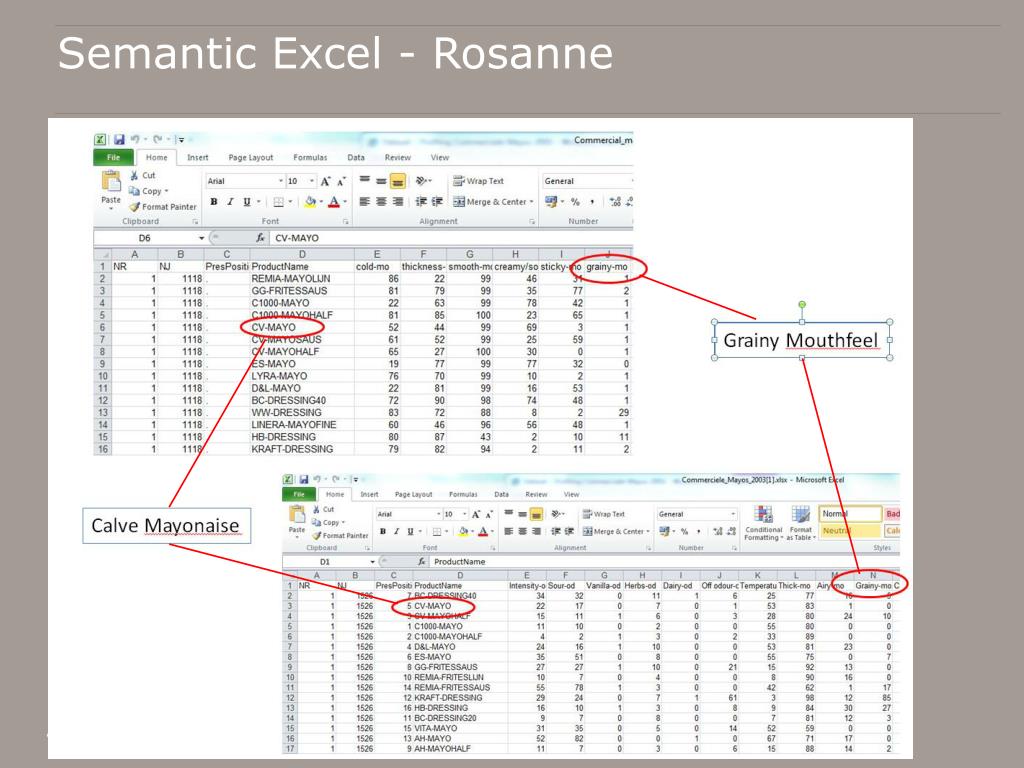Toggle Wrap Text in upper Excel window
Image resolution: width=1024 pixels, height=768 pixels.
point(479,181)
